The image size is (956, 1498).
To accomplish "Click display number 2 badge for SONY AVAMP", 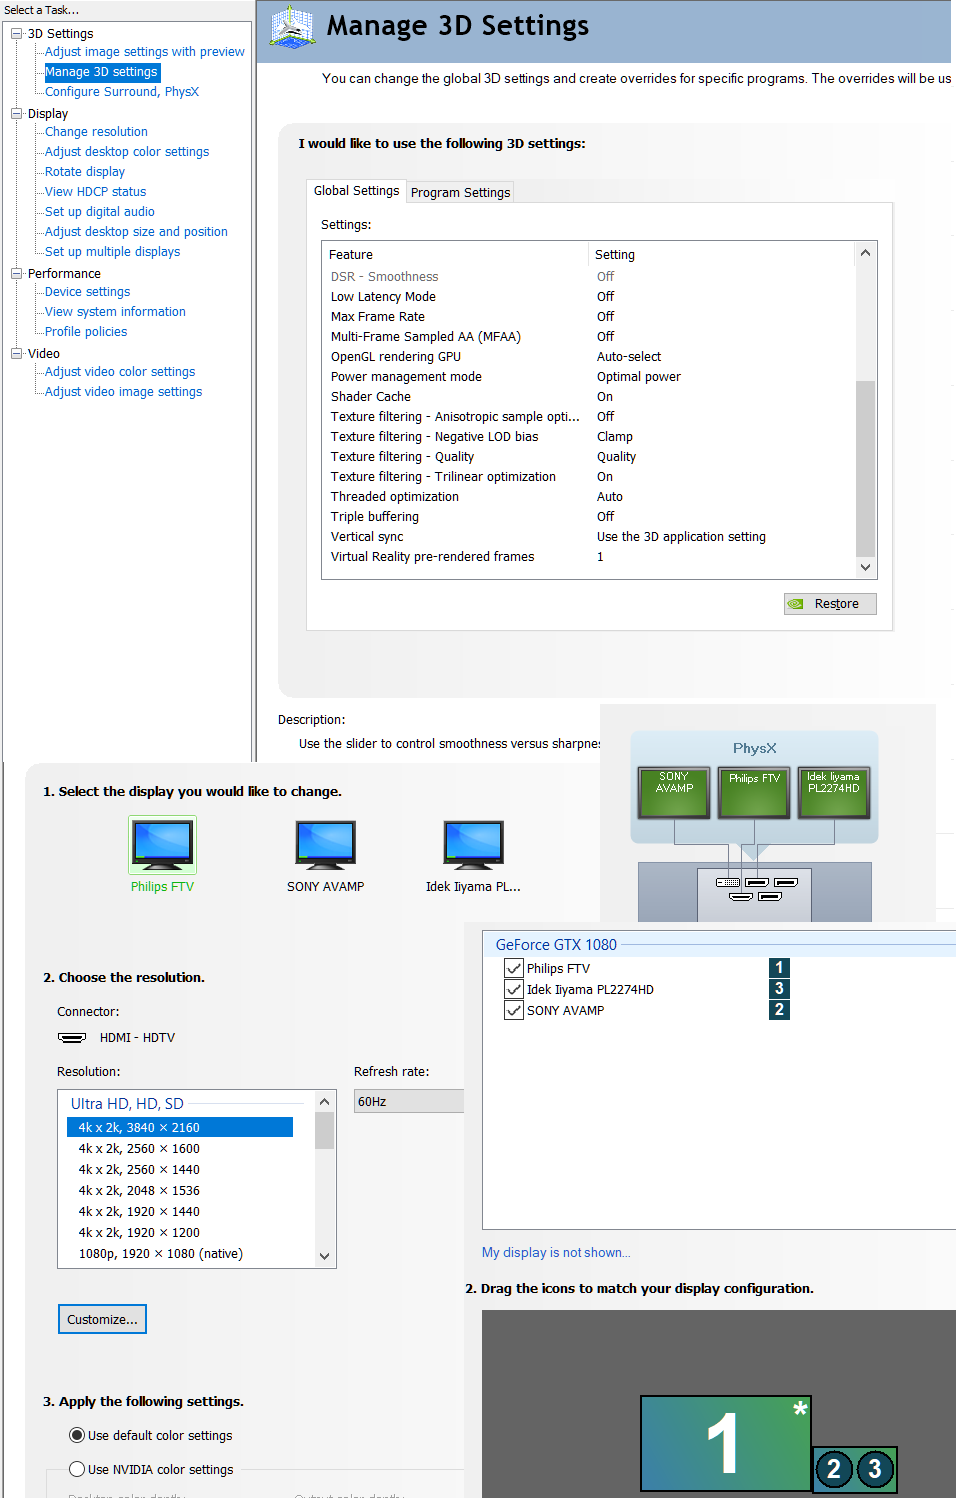I will click(779, 1010).
